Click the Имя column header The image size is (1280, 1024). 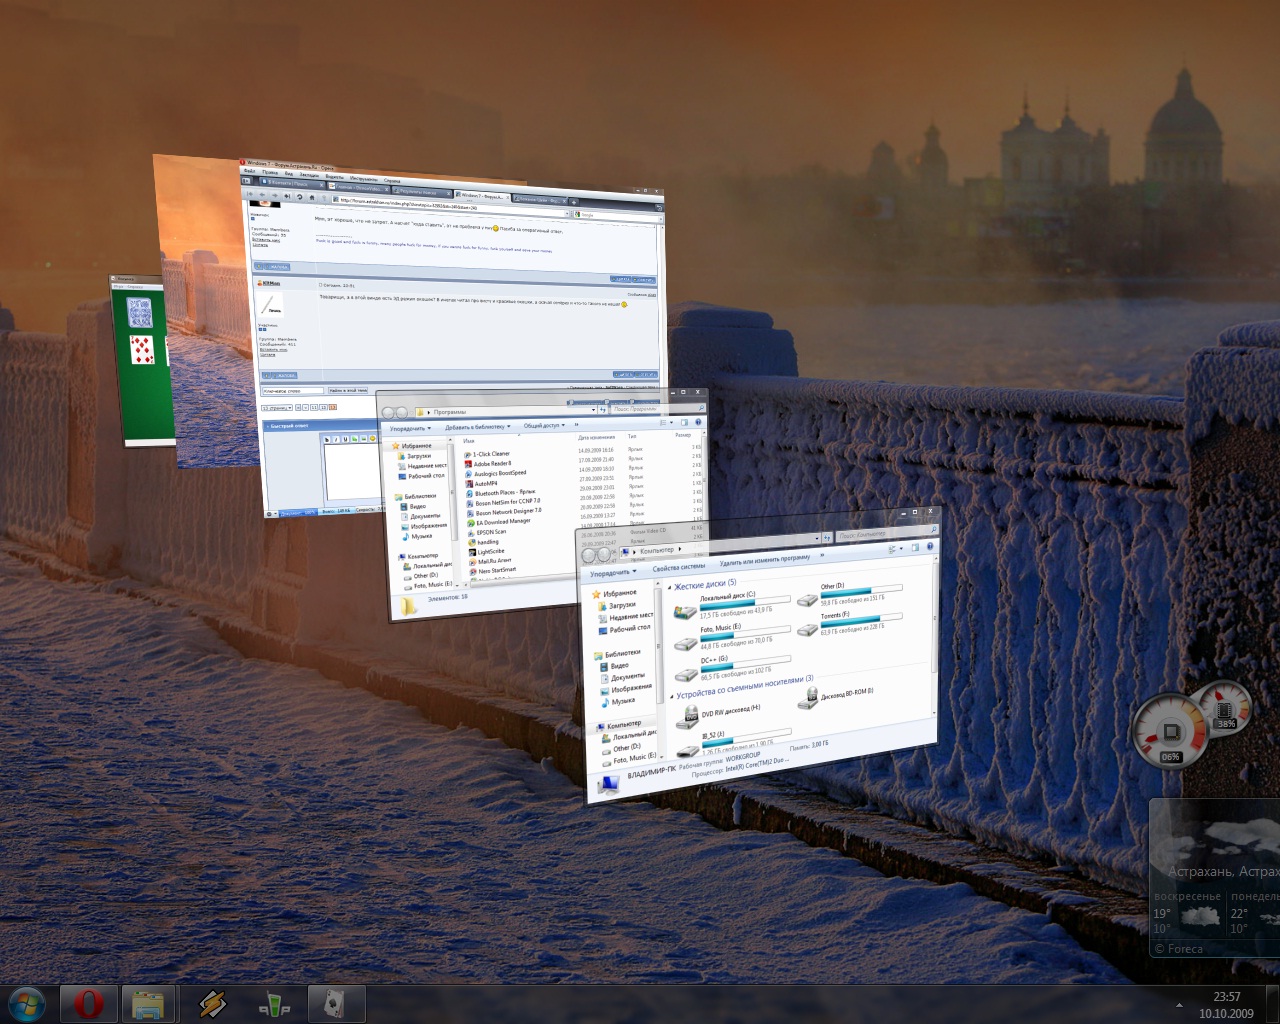(469, 441)
